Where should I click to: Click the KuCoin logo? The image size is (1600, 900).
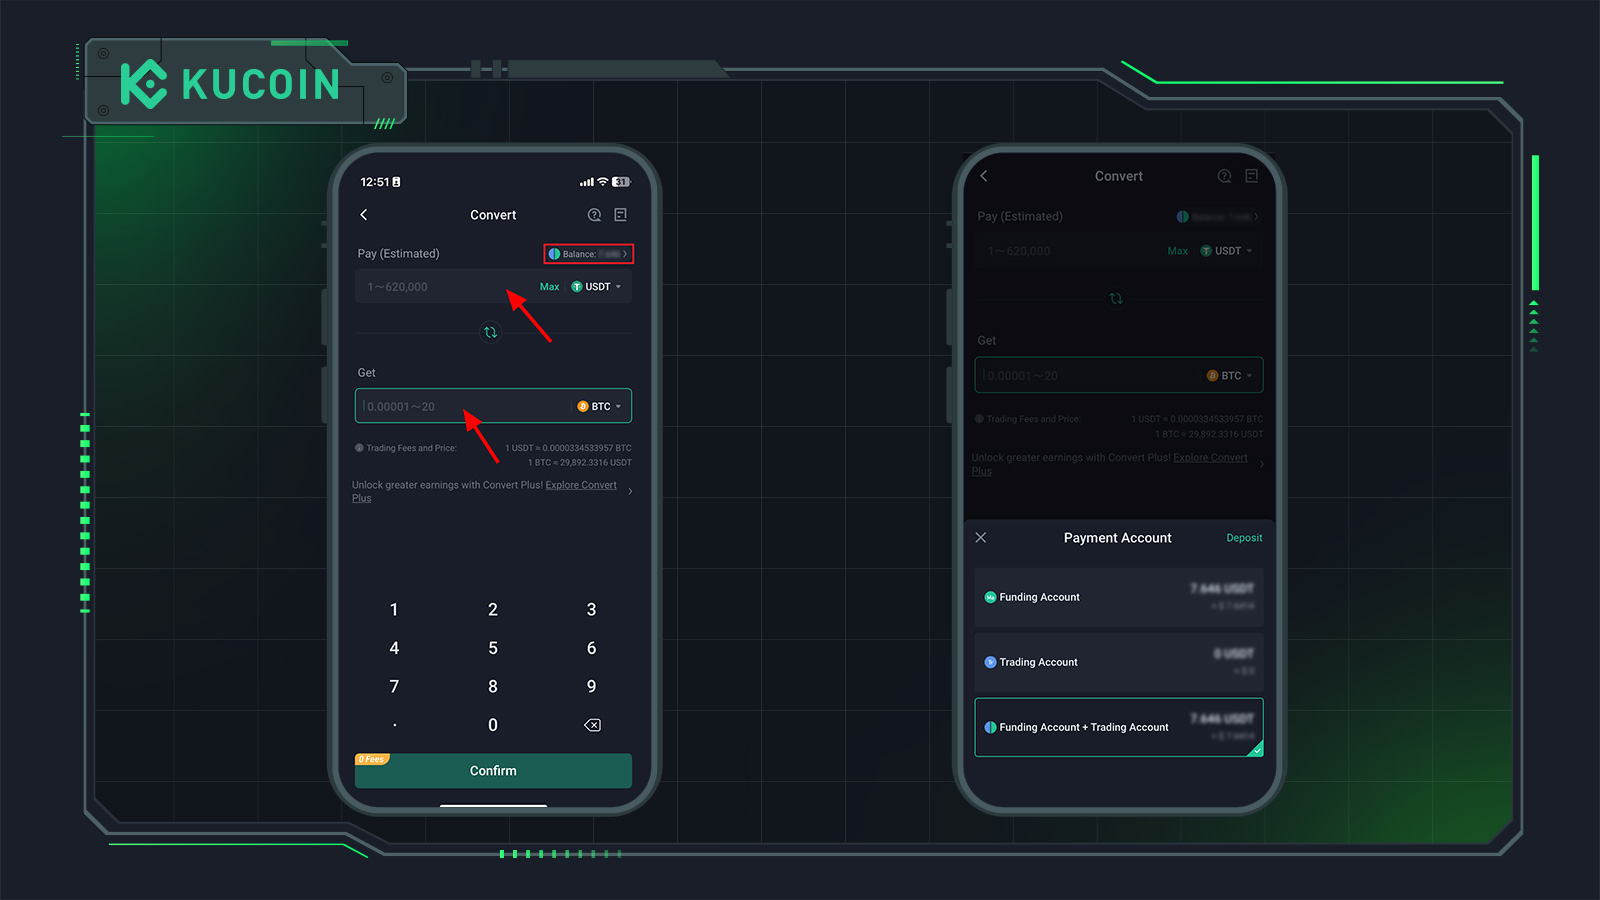click(x=231, y=84)
